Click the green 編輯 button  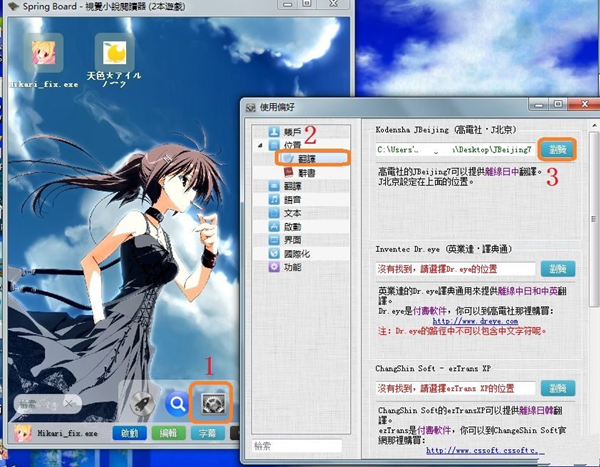(168, 433)
